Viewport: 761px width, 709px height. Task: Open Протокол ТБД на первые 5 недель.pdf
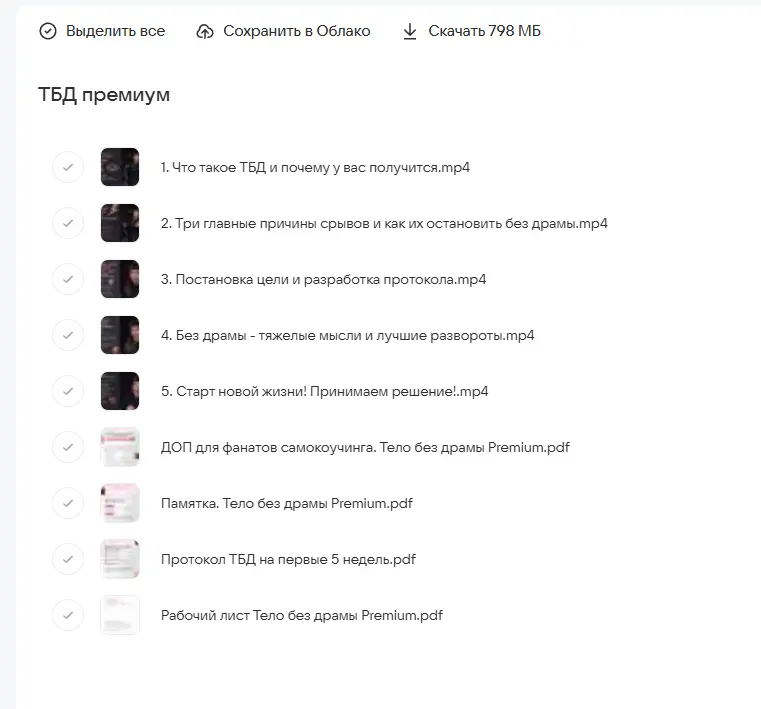pyautogui.click(x=288, y=559)
